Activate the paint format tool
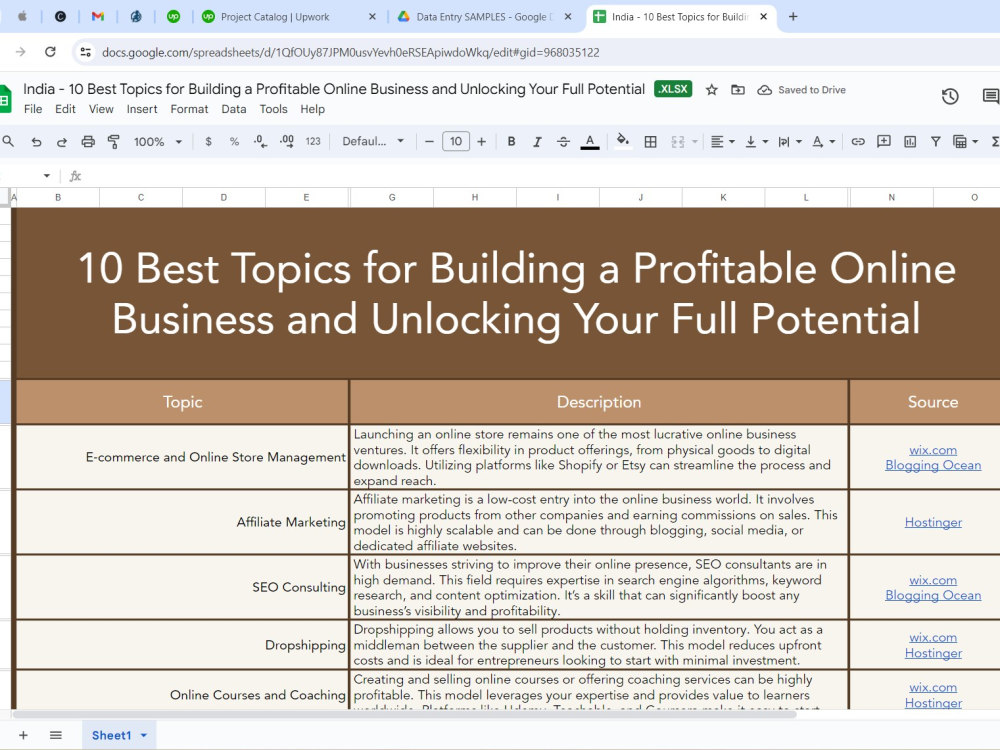 [114, 142]
